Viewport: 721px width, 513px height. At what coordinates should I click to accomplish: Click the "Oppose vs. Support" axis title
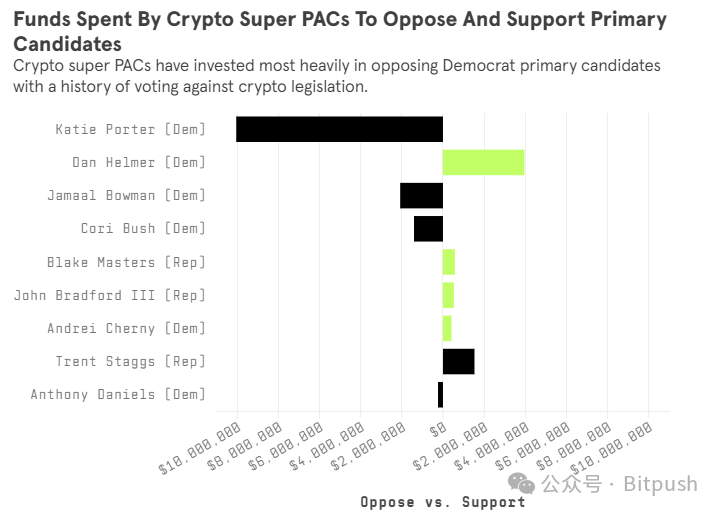[x=443, y=502]
